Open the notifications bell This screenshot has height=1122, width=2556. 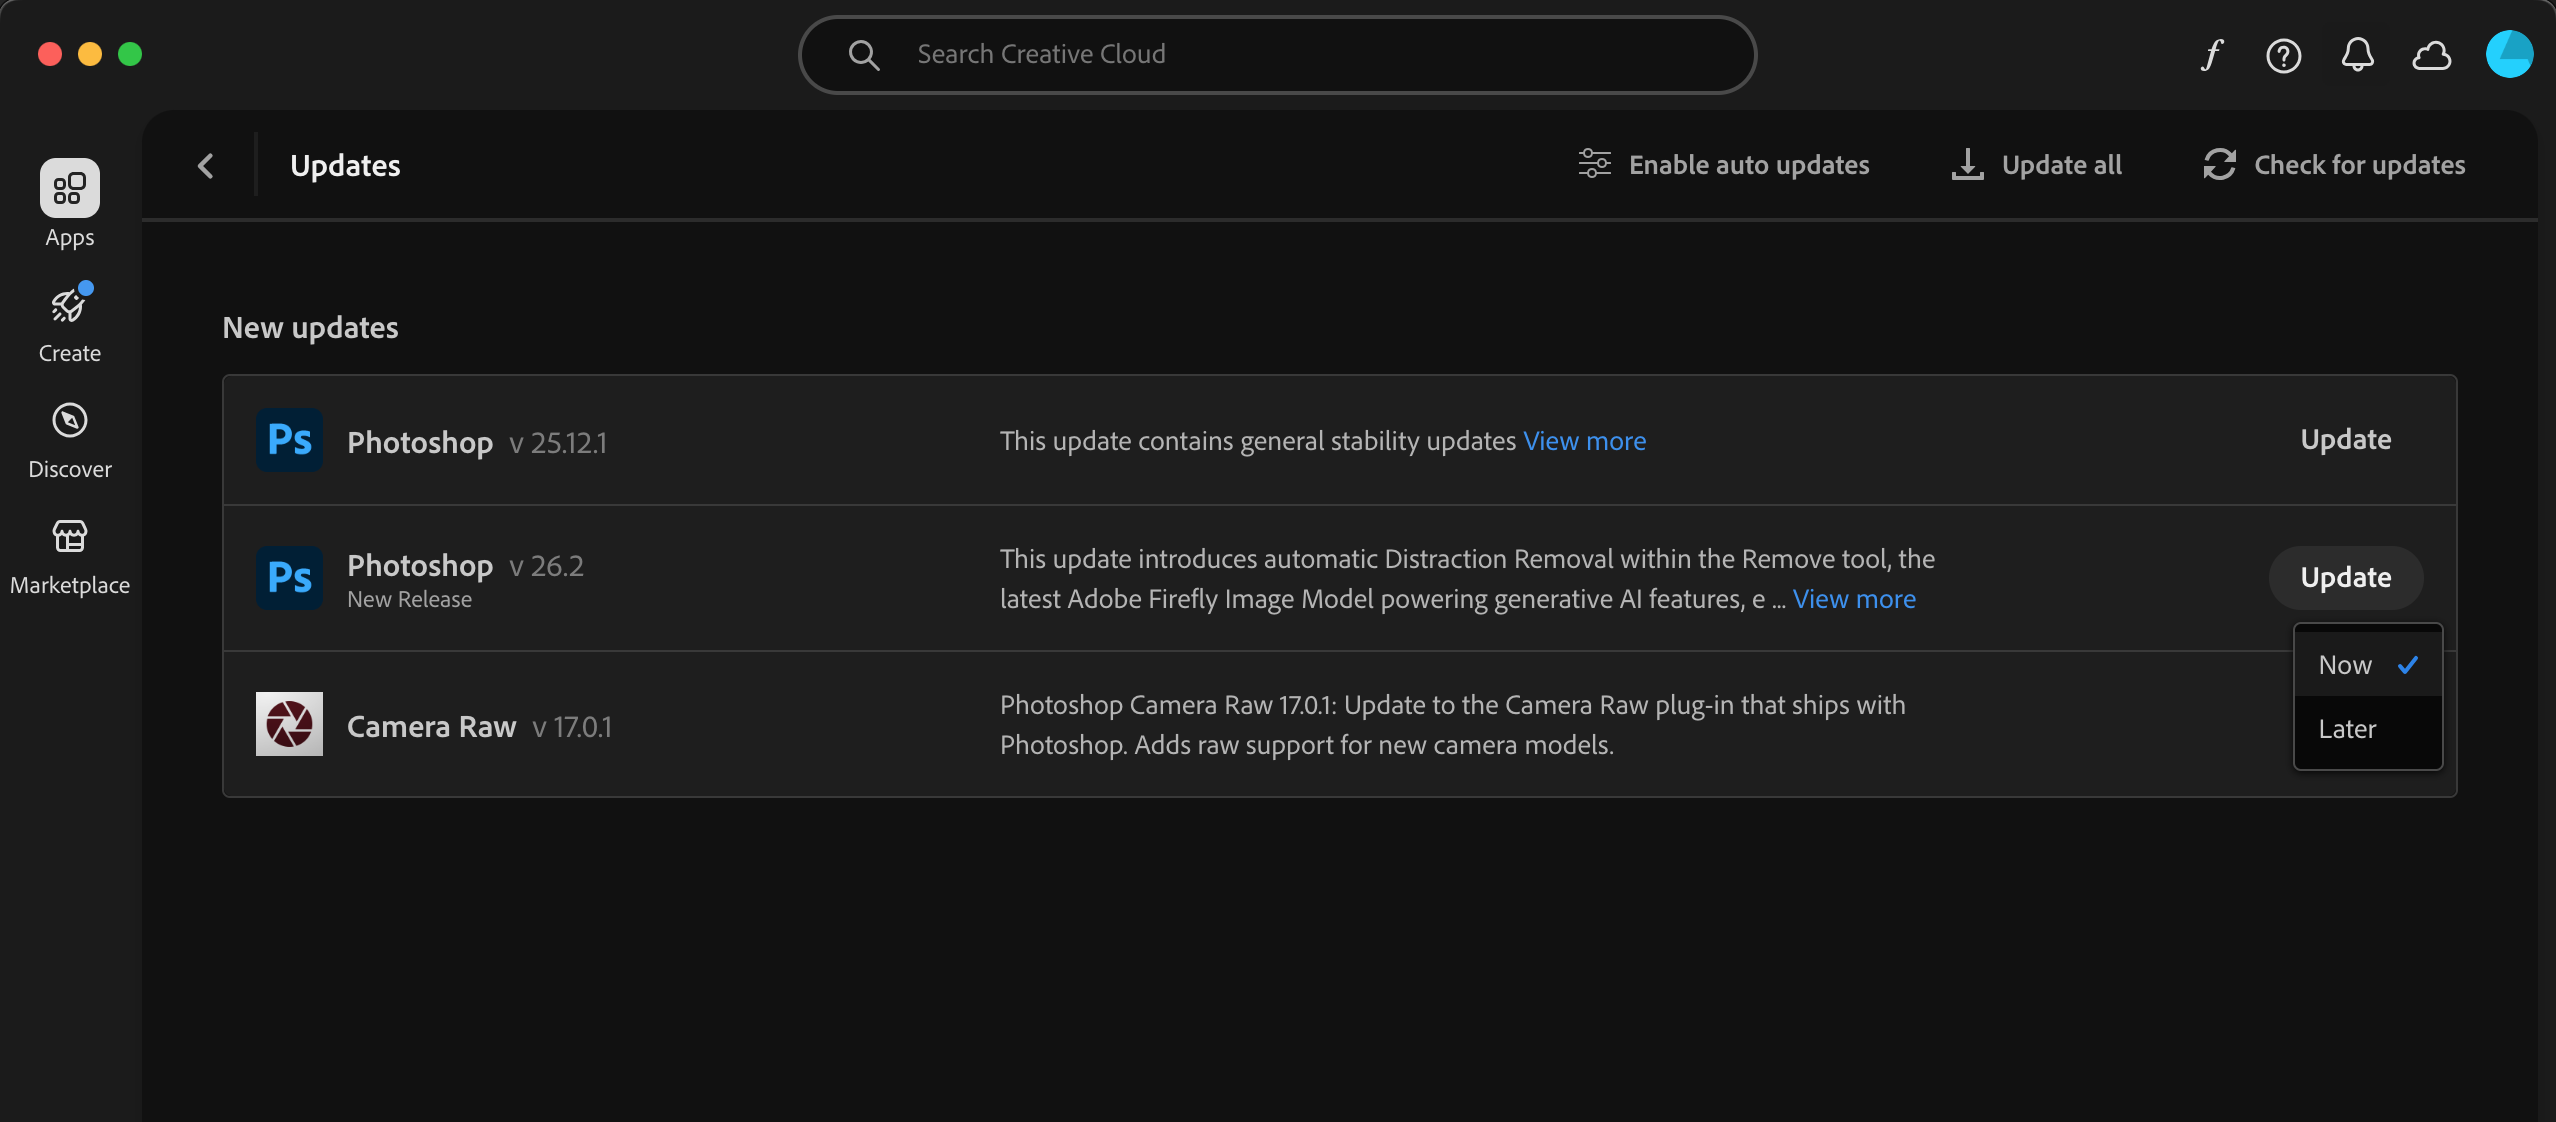tap(2357, 55)
